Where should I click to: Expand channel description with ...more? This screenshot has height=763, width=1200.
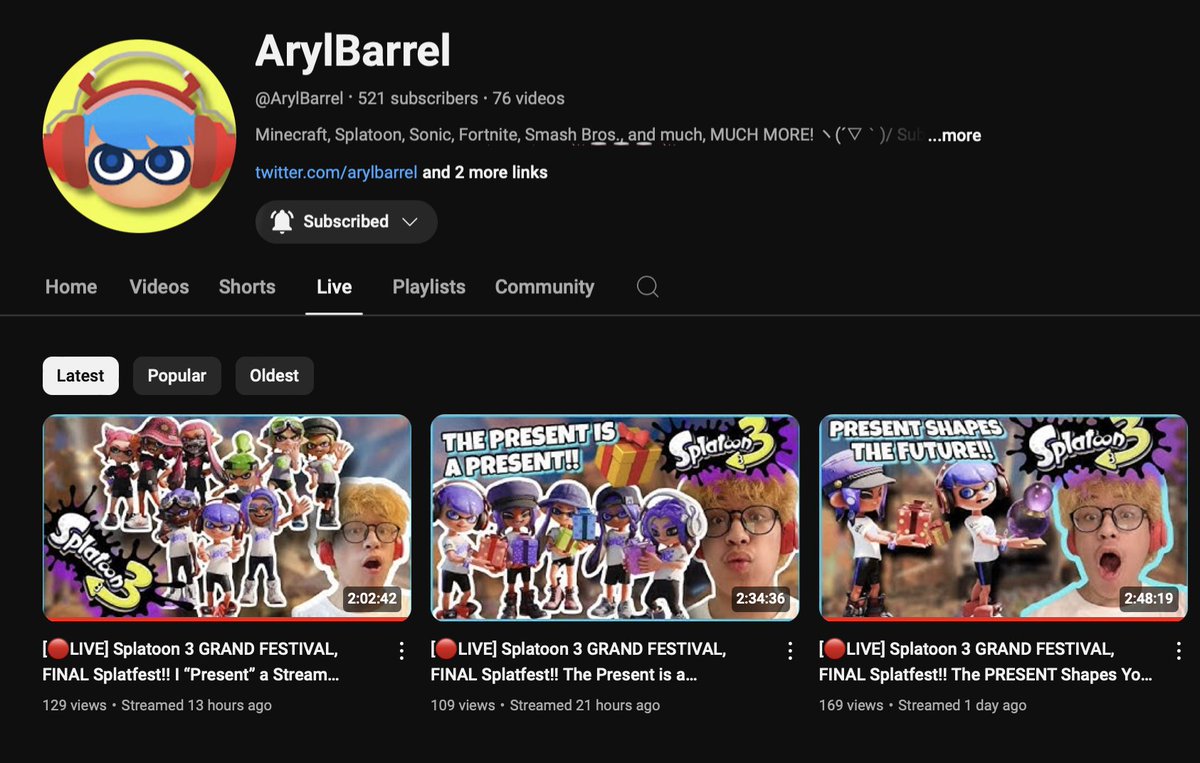(x=954, y=135)
